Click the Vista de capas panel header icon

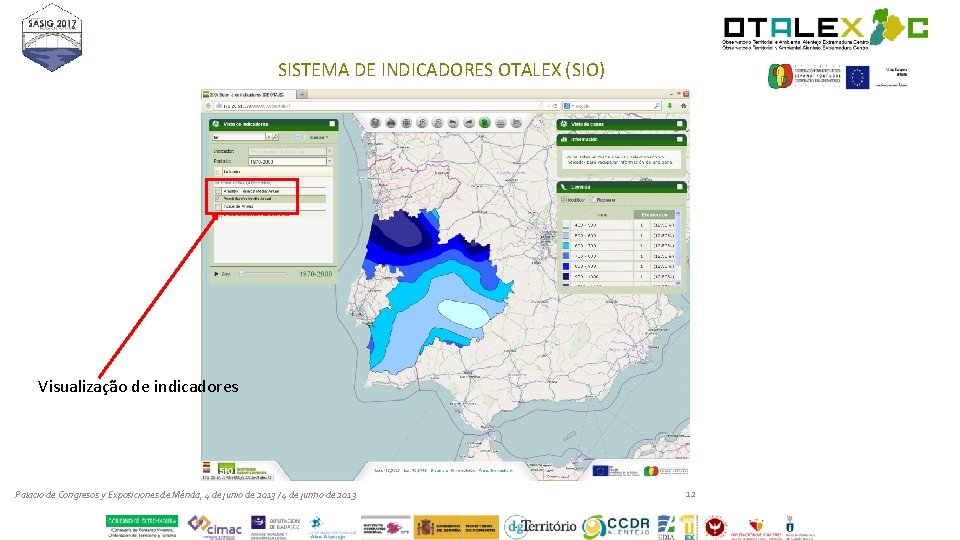(564, 124)
